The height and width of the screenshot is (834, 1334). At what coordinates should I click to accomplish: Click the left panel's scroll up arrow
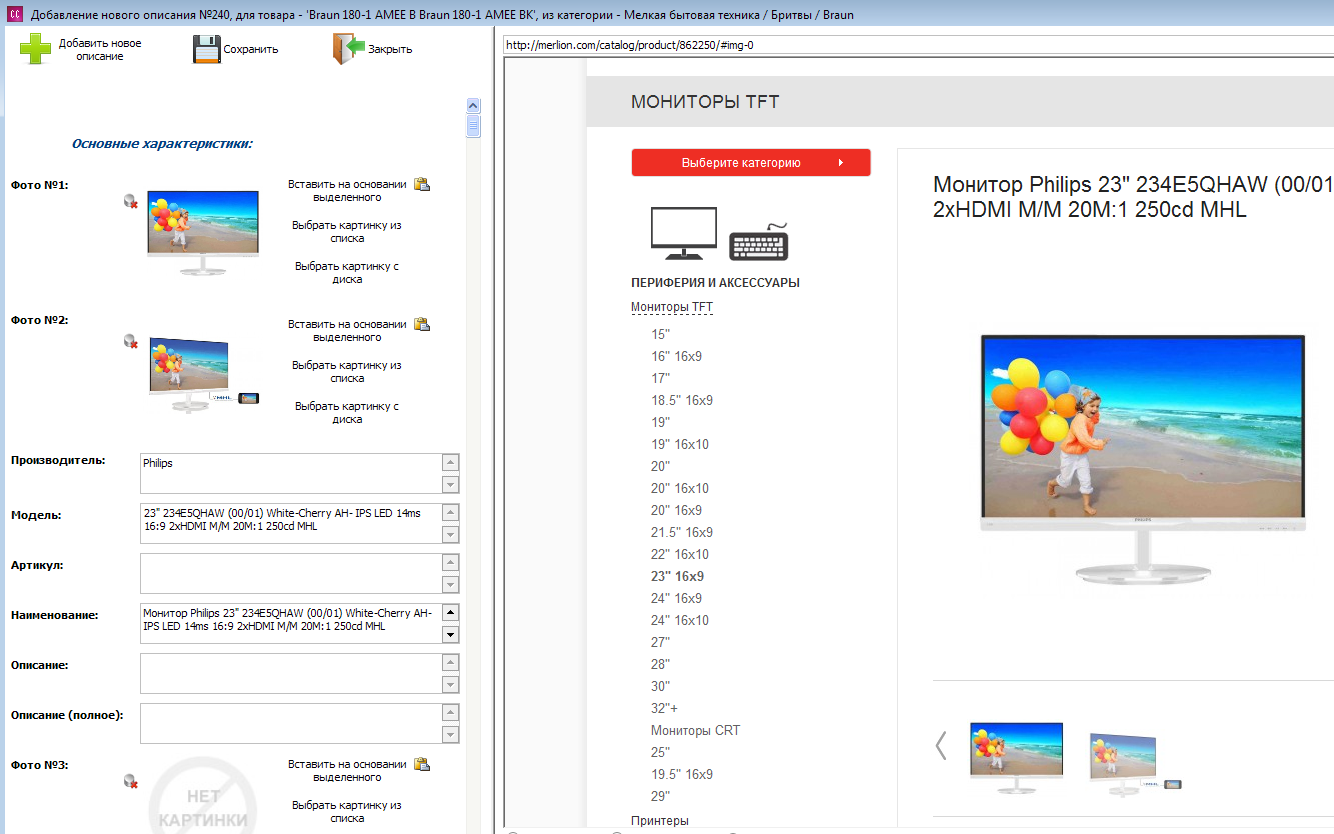pyautogui.click(x=474, y=105)
